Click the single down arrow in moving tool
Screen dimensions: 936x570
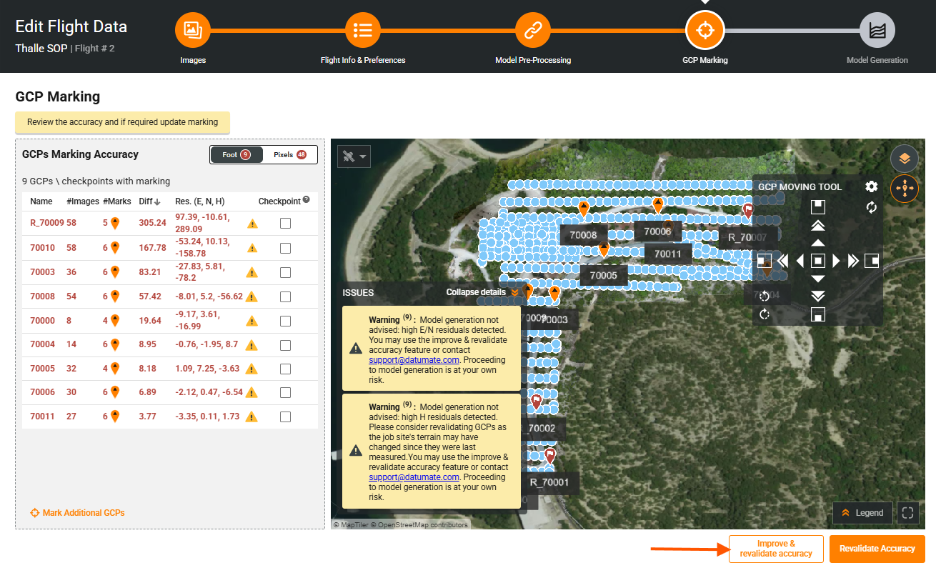tap(818, 279)
